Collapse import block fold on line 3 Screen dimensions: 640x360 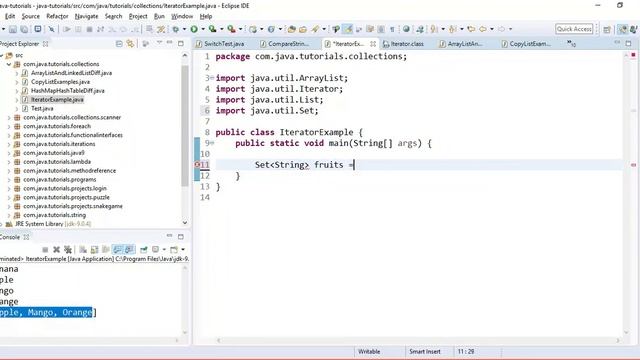[x=212, y=78]
